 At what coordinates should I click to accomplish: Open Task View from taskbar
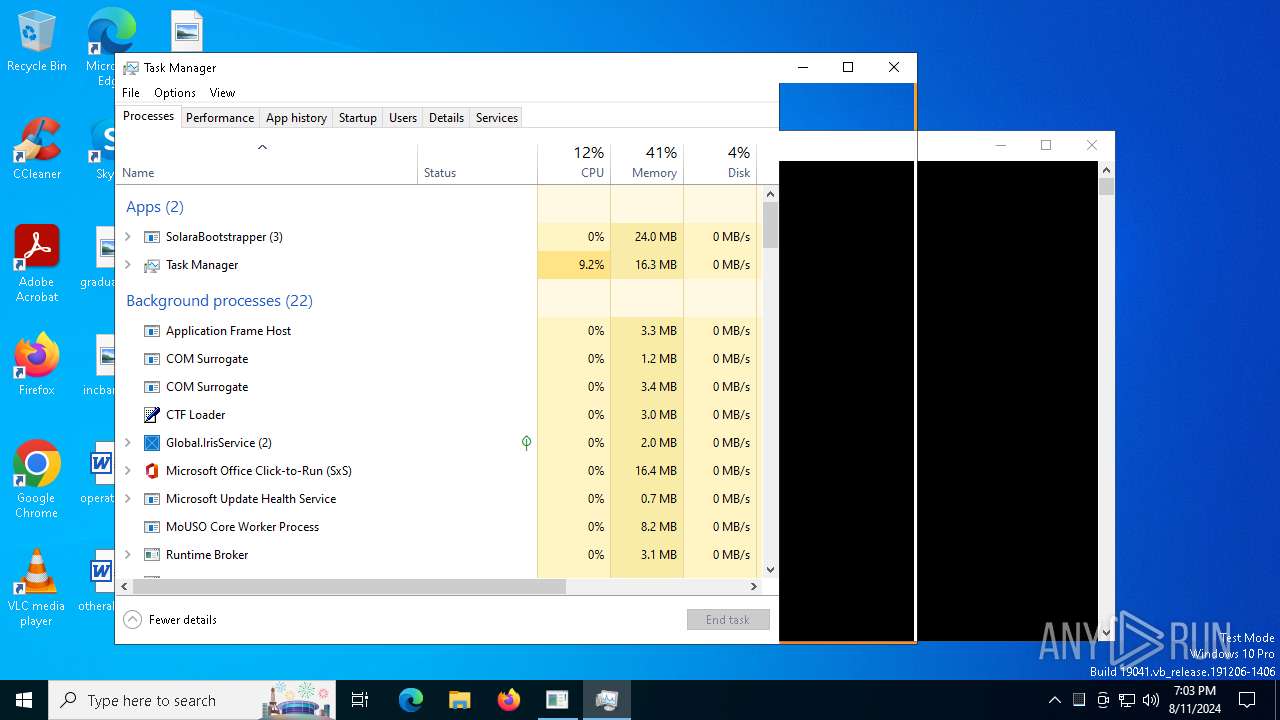(360, 700)
